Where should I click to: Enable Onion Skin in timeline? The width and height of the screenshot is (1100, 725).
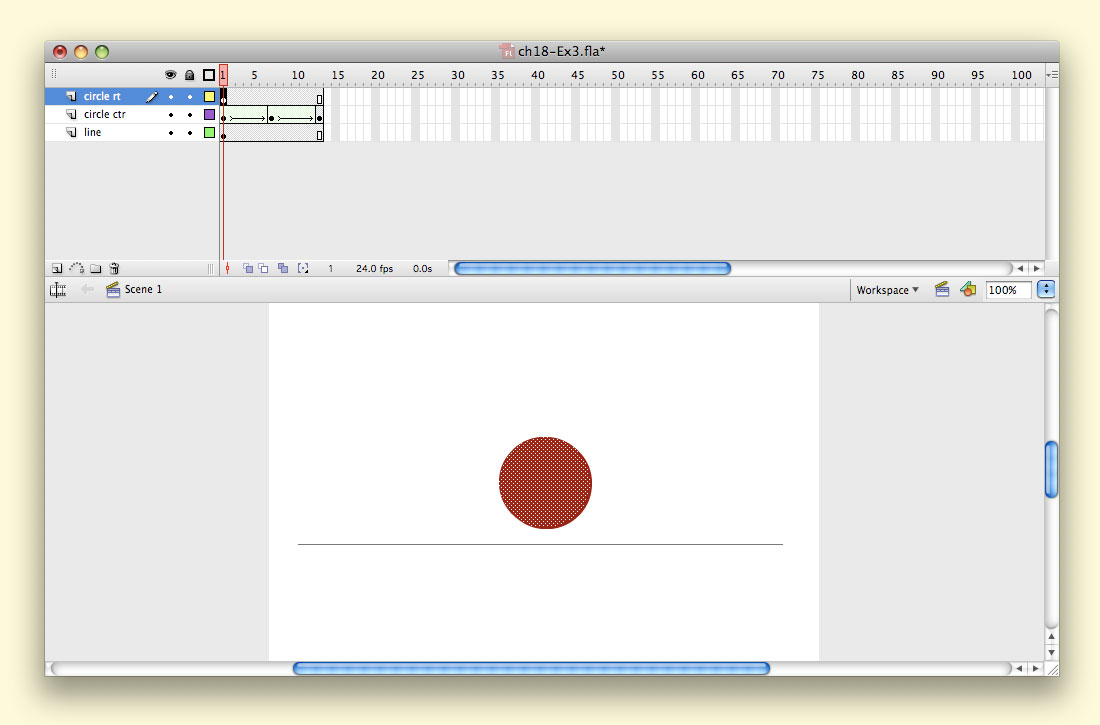pos(248,269)
